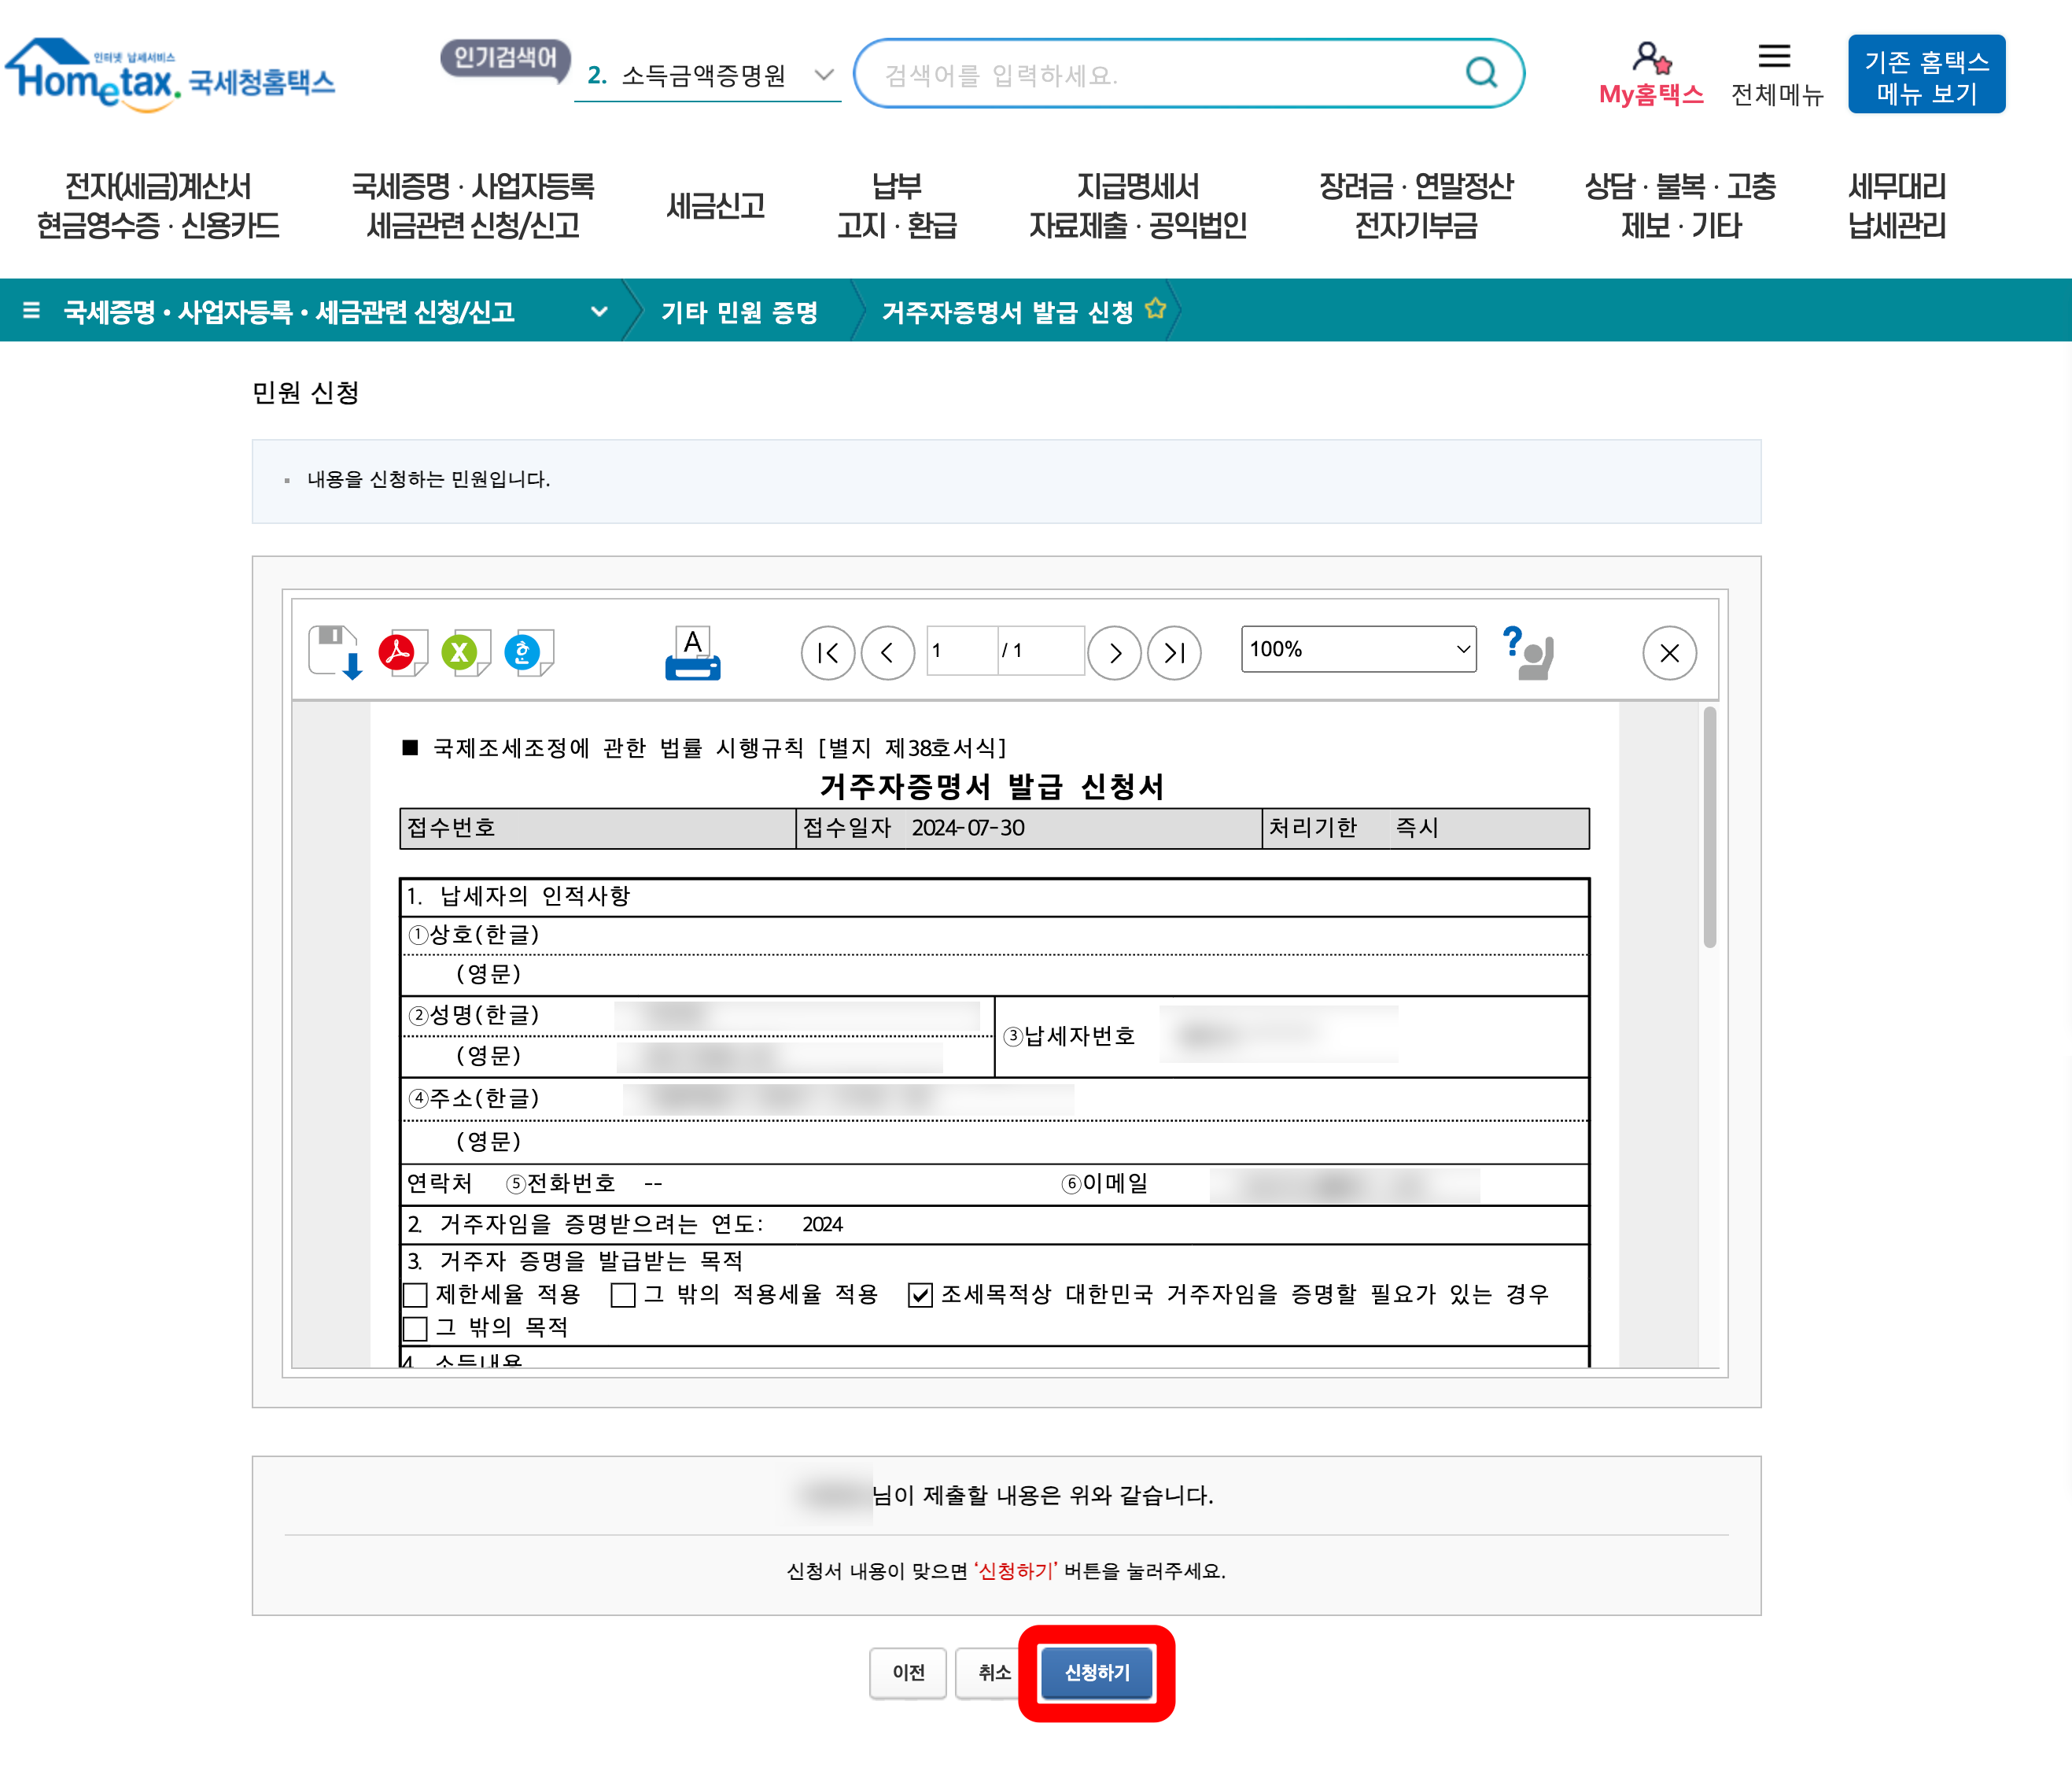Open the 기타 민원 증명 breadcrumb menu
This screenshot has width=2072, height=1786.
(739, 311)
